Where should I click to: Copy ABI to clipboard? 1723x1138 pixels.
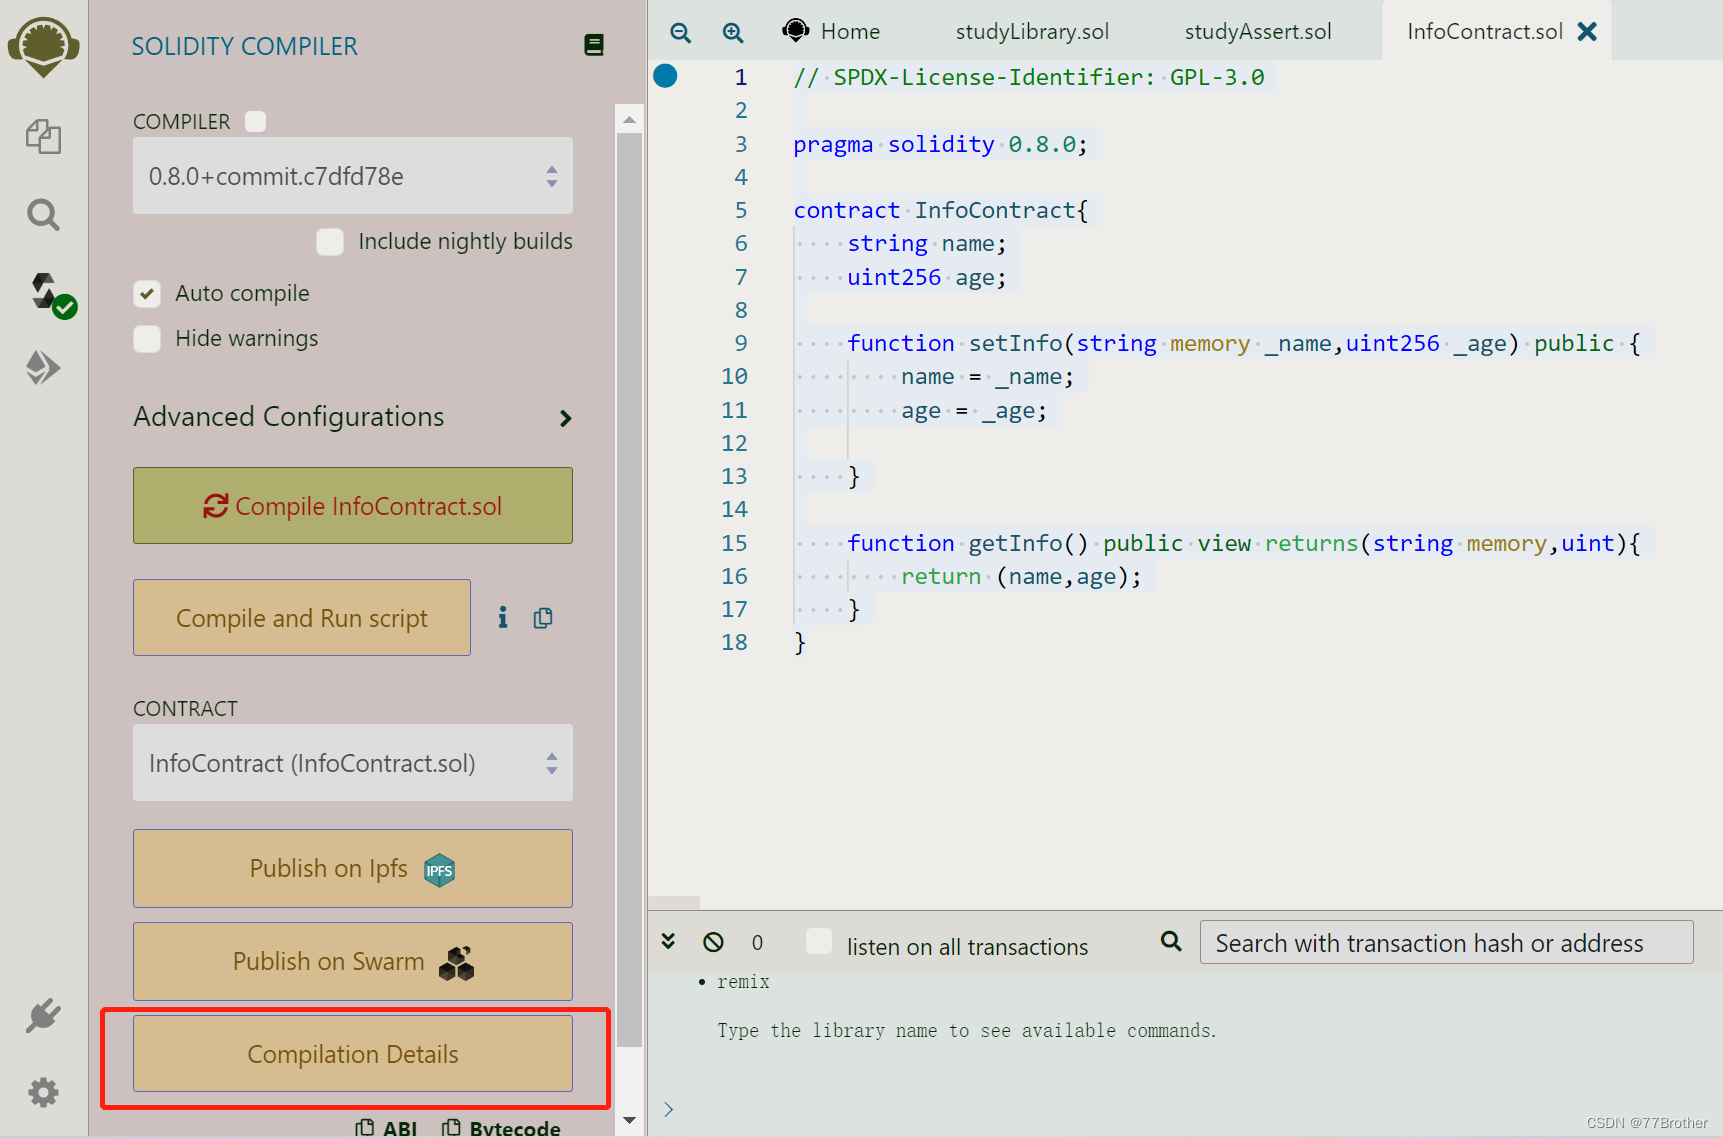tap(386, 1127)
